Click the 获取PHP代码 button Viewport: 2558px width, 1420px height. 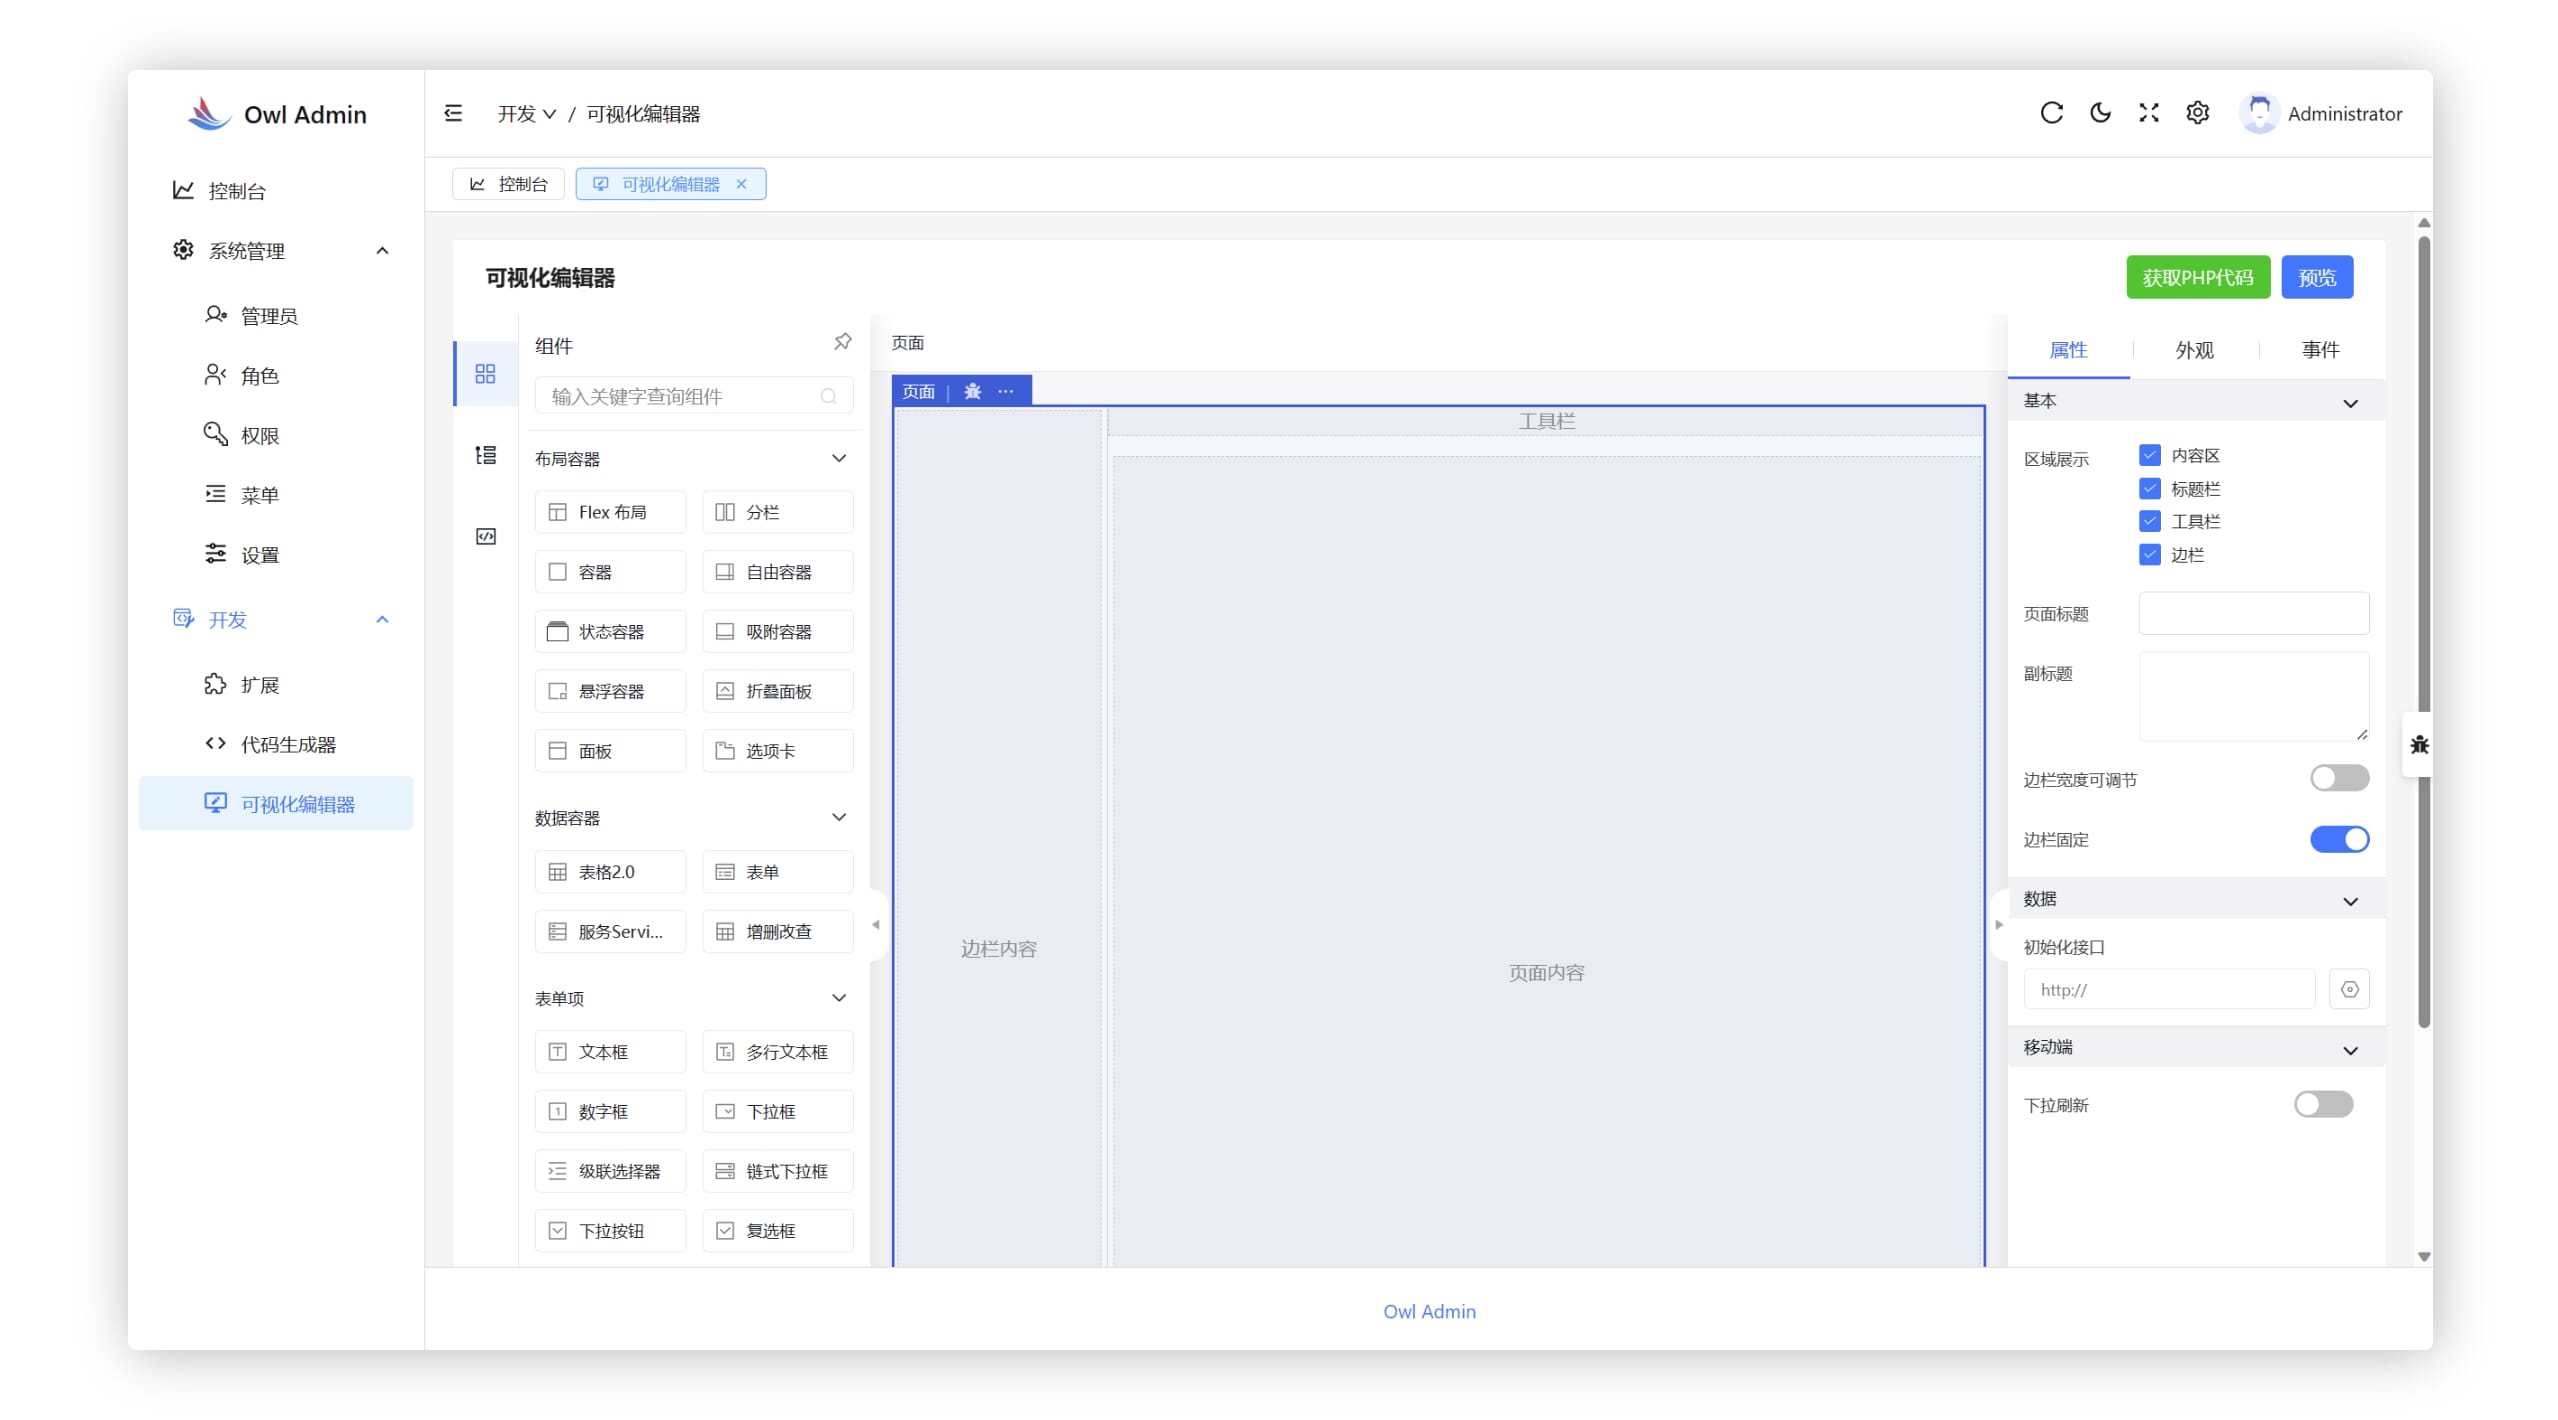(x=2197, y=277)
